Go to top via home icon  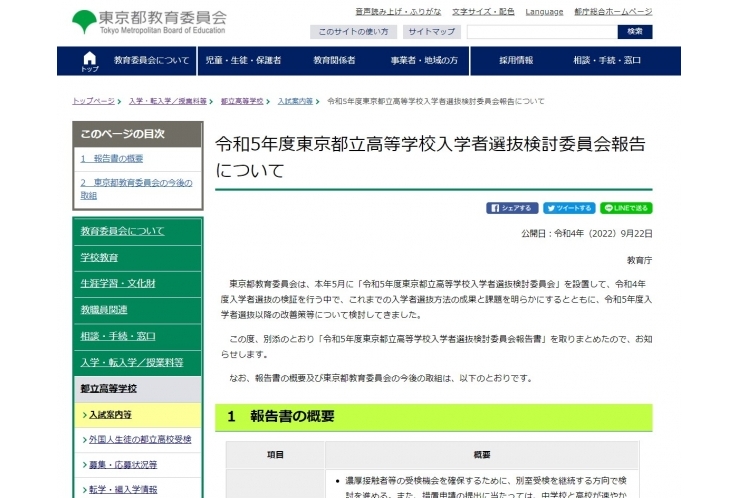[90, 62]
